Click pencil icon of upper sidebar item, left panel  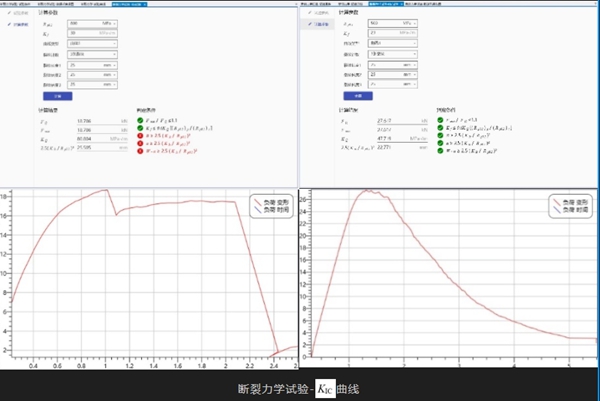(9, 13)
